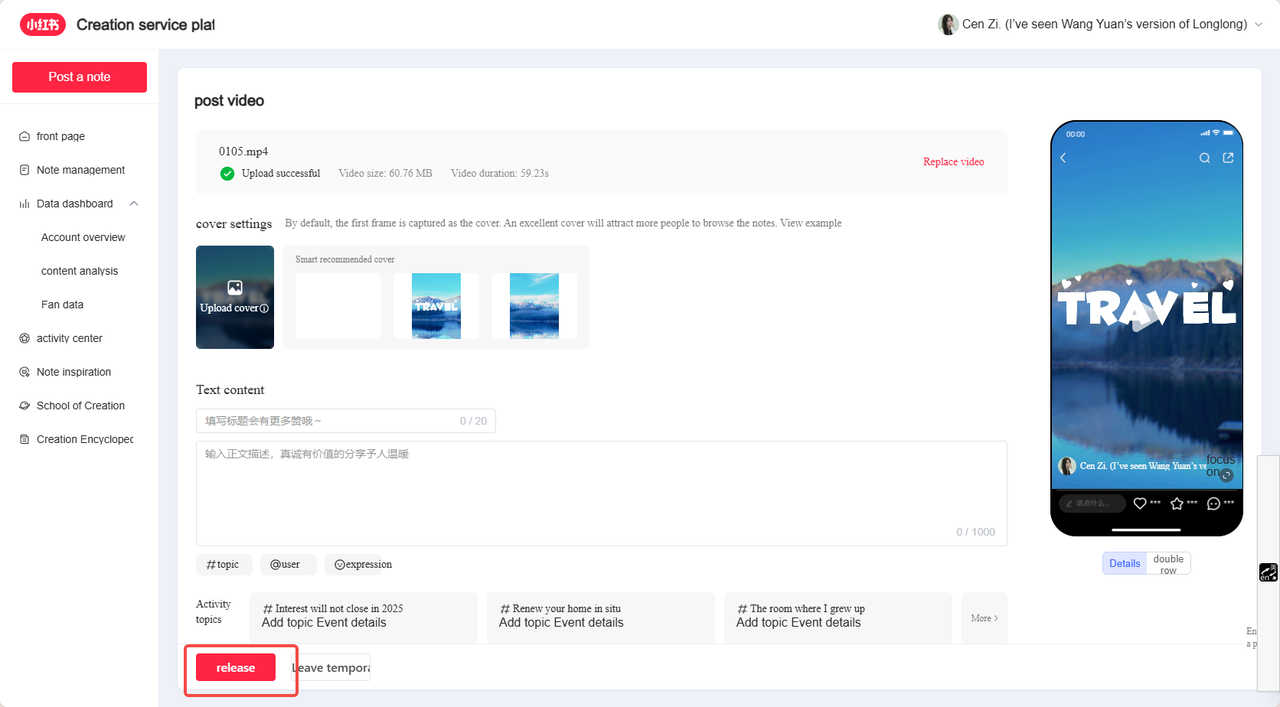Click the focus on follow button
This screenshot has width=1280, height=707.
click(1221, 466)
